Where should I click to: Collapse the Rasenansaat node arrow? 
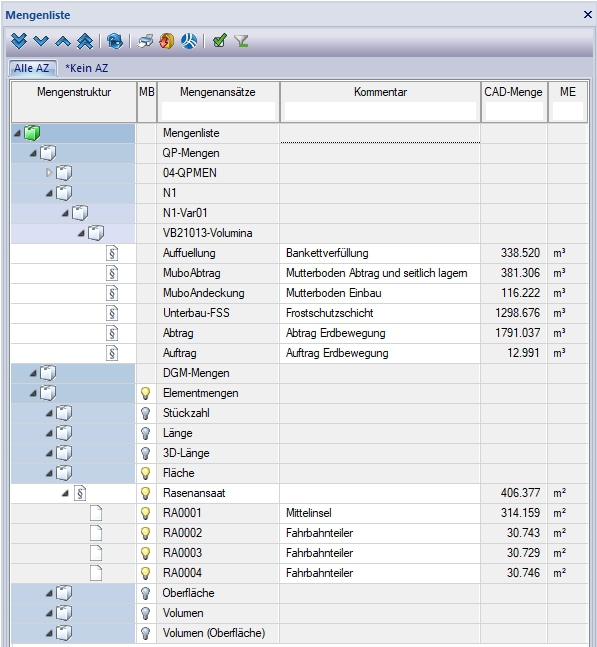click(65, 494)
